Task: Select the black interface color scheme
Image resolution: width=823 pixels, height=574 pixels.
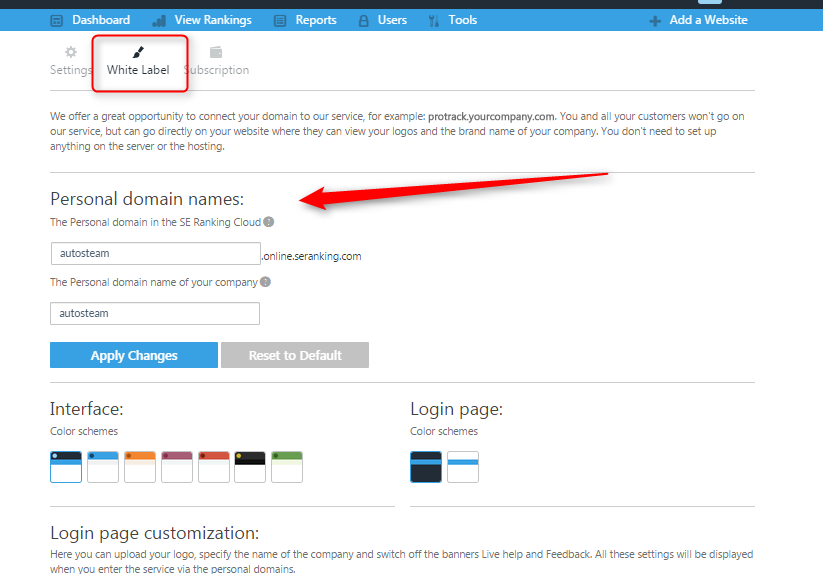Action: 250,467
